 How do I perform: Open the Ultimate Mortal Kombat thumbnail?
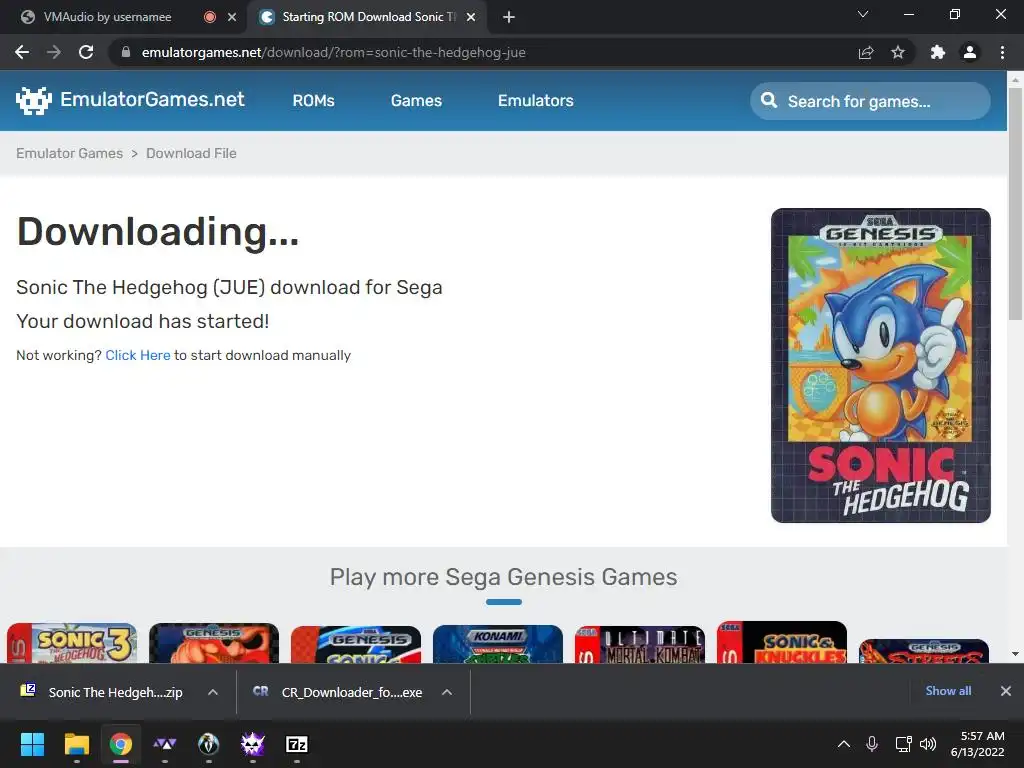[x=639, y=644]
